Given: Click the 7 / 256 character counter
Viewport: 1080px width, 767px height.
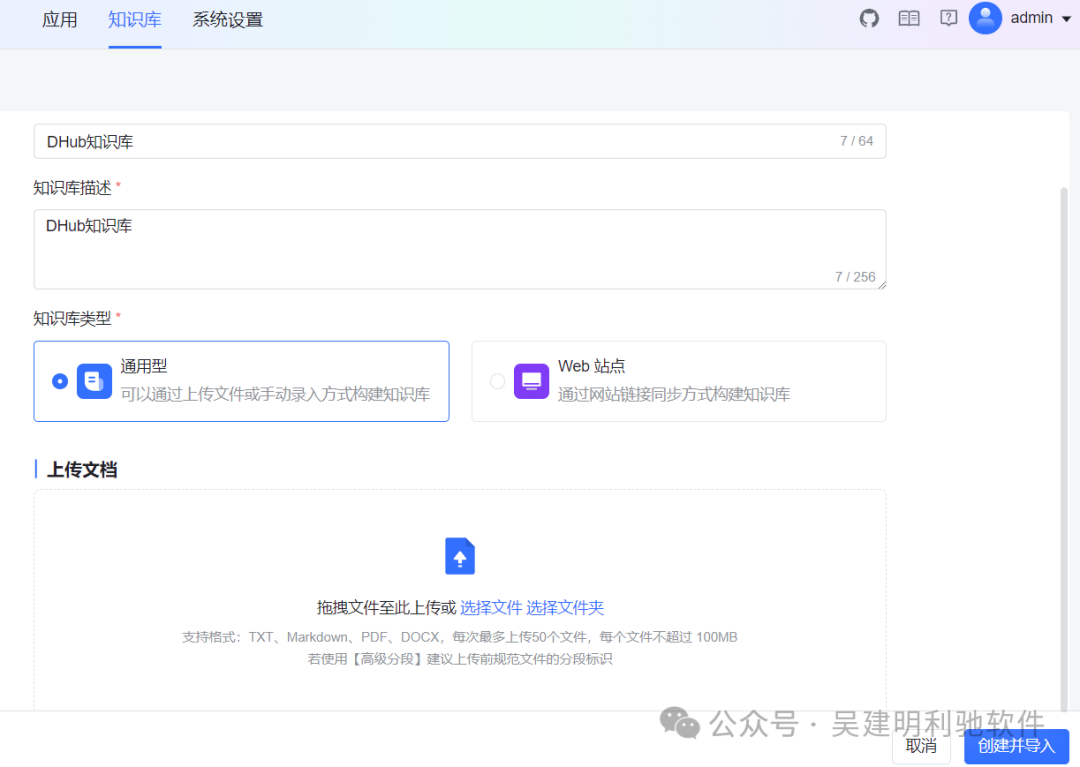Looking at the screenshot, I should (855, 277).
